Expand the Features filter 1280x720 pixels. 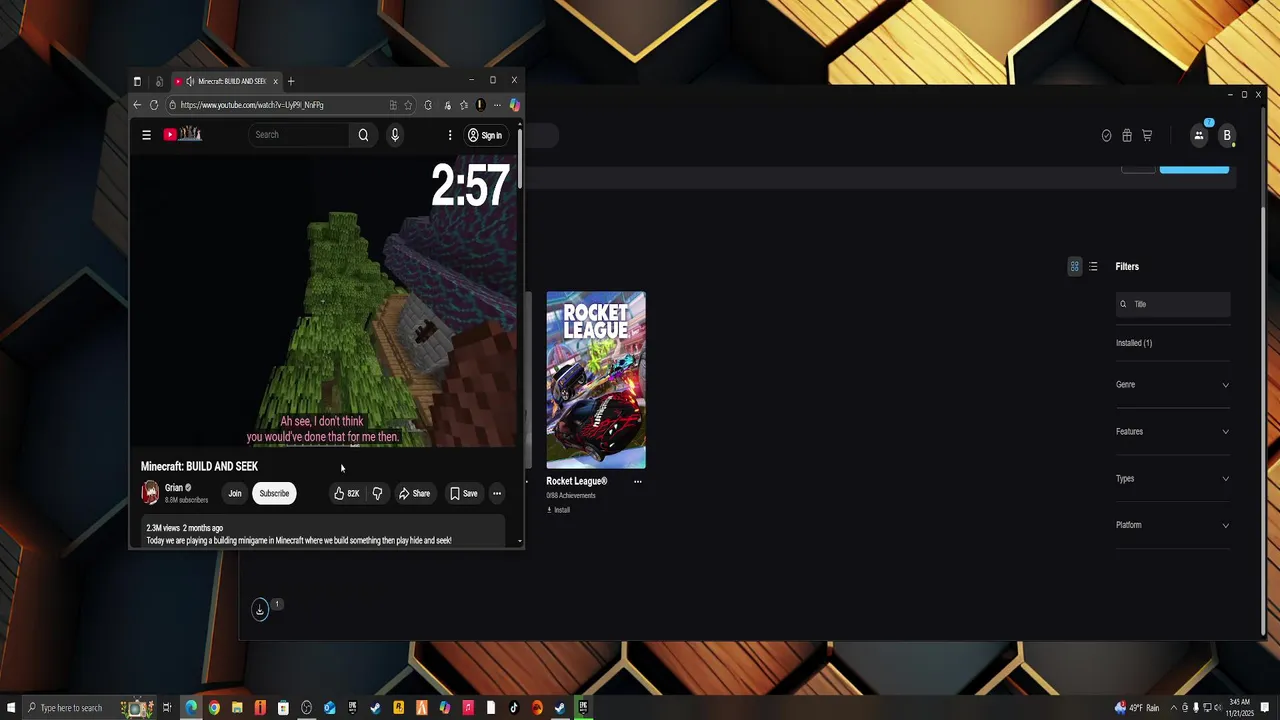tap(1172, 432)
